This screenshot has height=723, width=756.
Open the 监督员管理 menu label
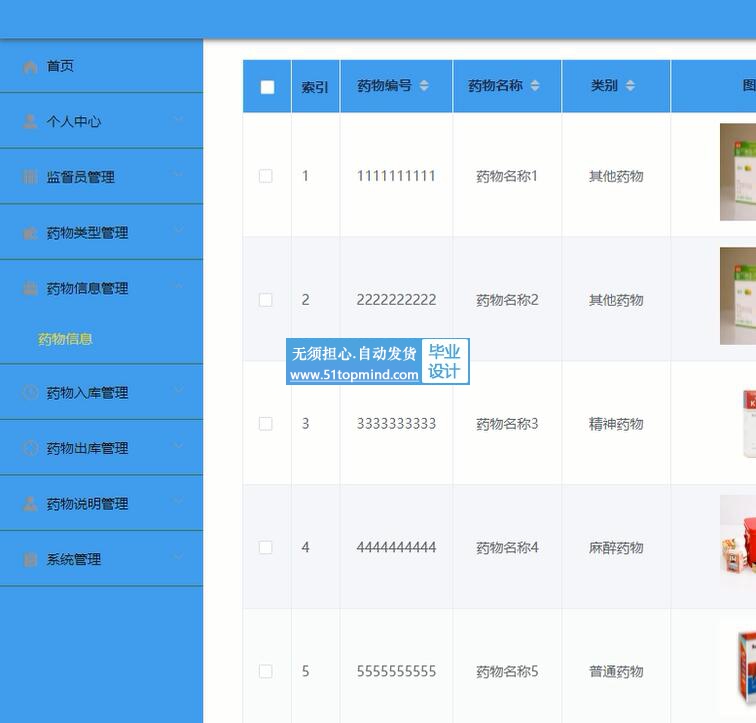[x=81, y=177]
